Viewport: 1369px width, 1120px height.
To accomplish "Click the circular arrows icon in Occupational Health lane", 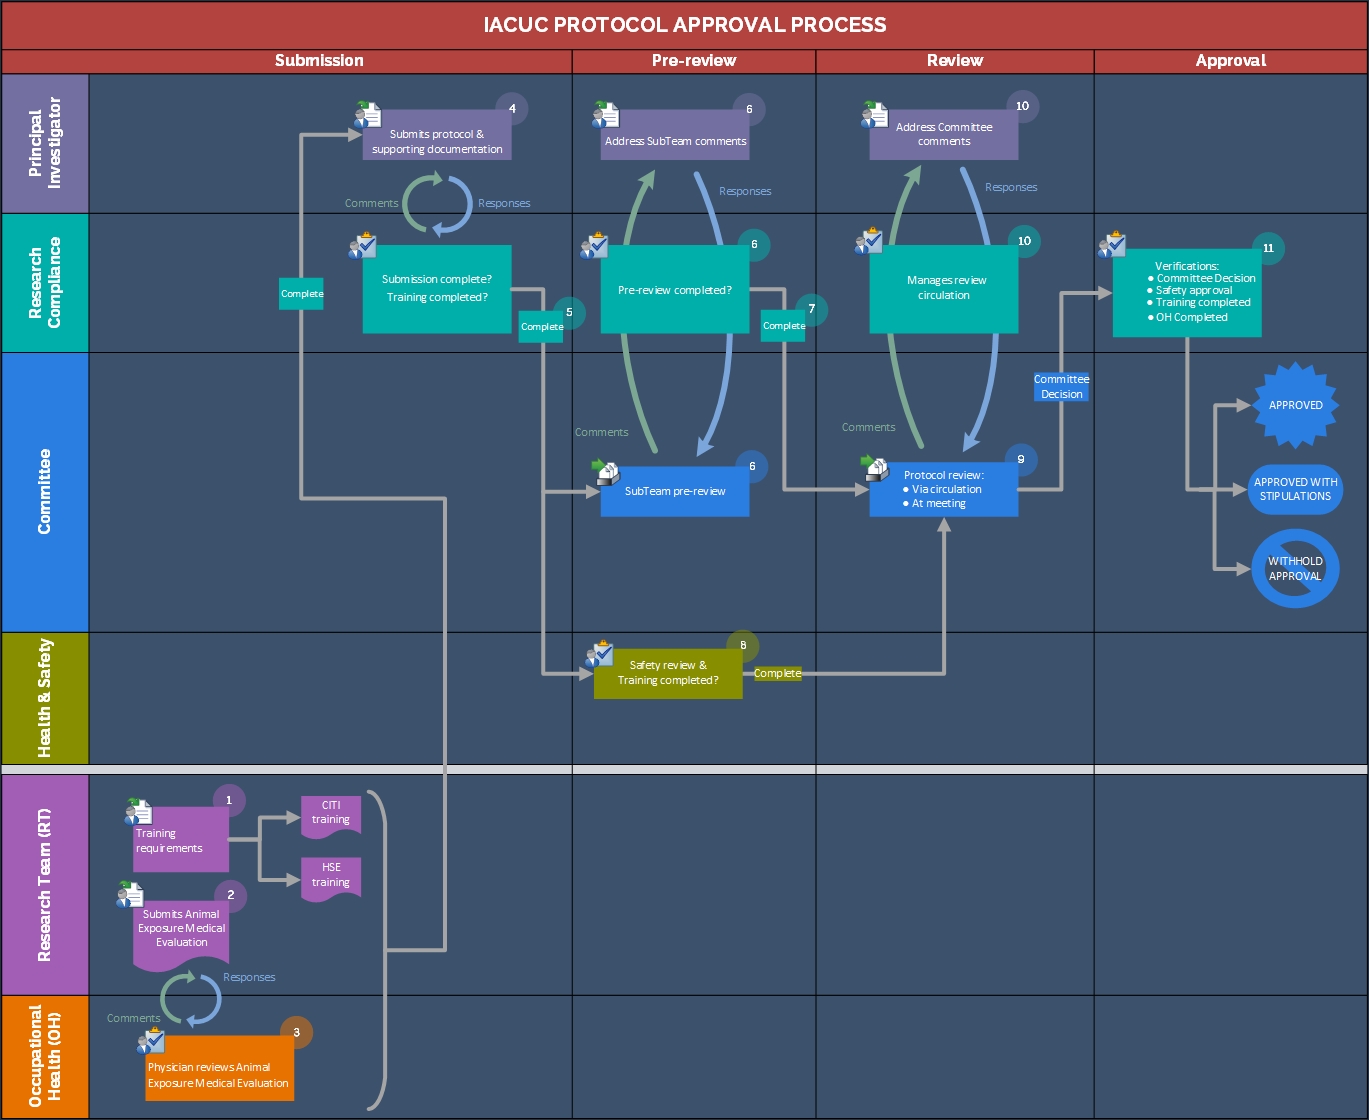I will click(191, 1000).
